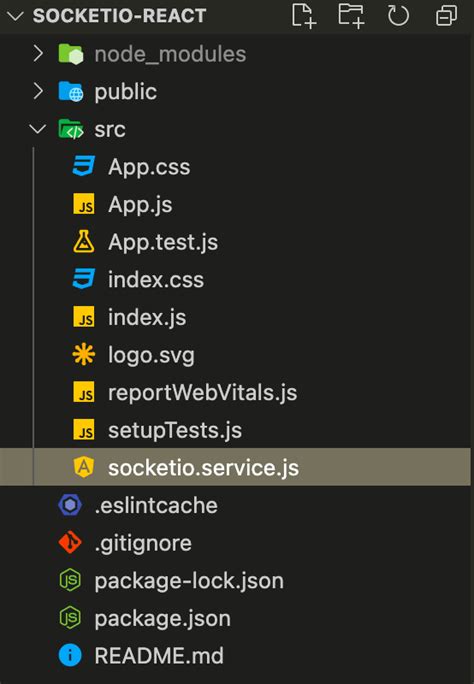474x684 pixels.
Task: Open the package.json file
Action: [x=163, y=619]
